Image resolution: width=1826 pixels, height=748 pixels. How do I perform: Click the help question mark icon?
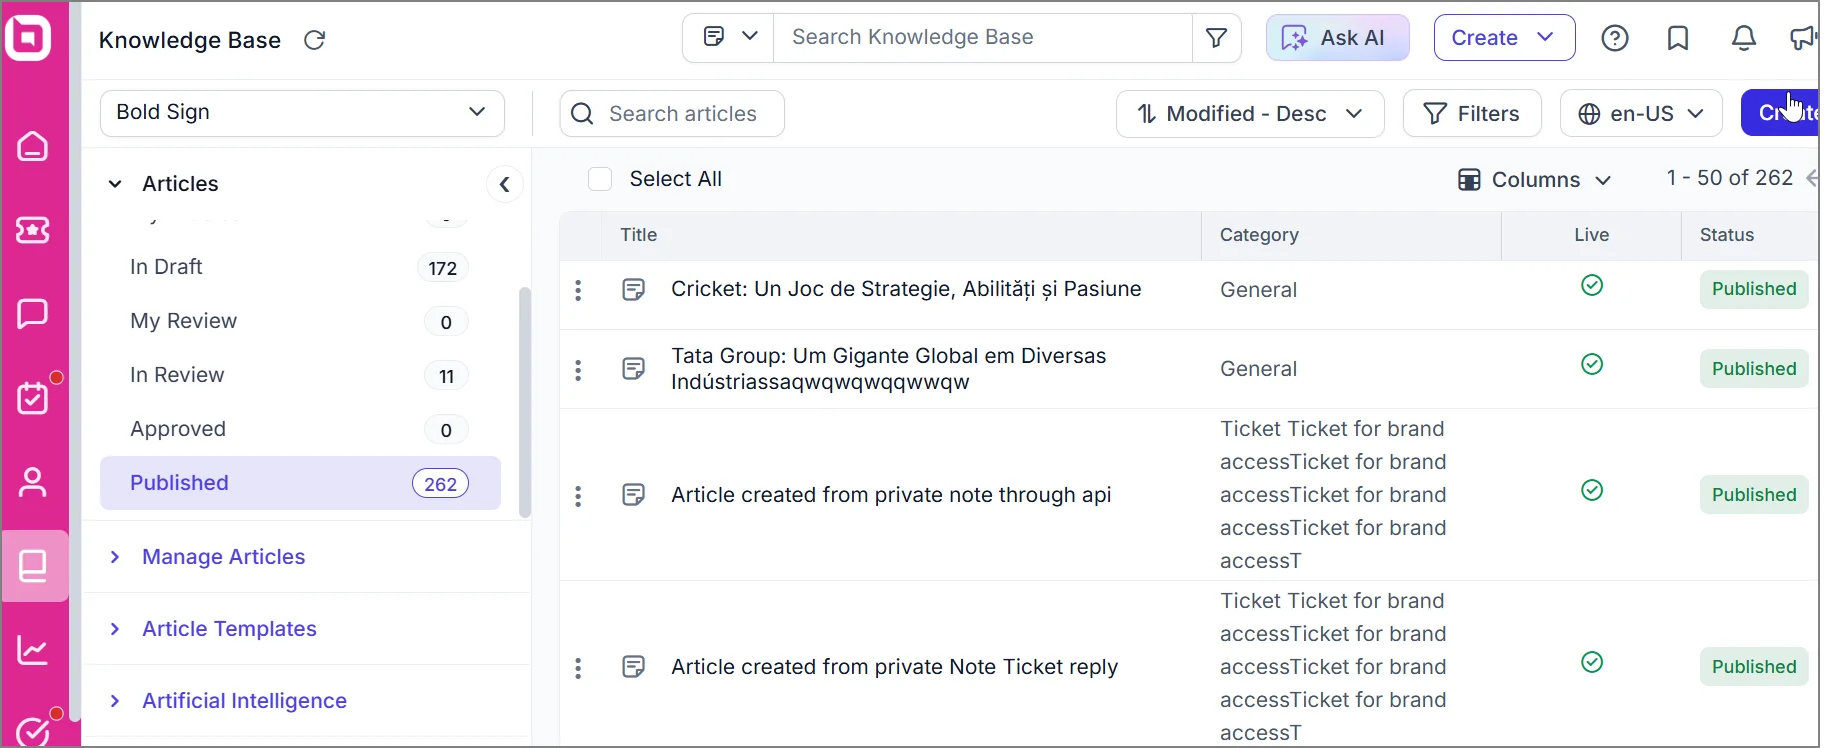point(1615,38)
